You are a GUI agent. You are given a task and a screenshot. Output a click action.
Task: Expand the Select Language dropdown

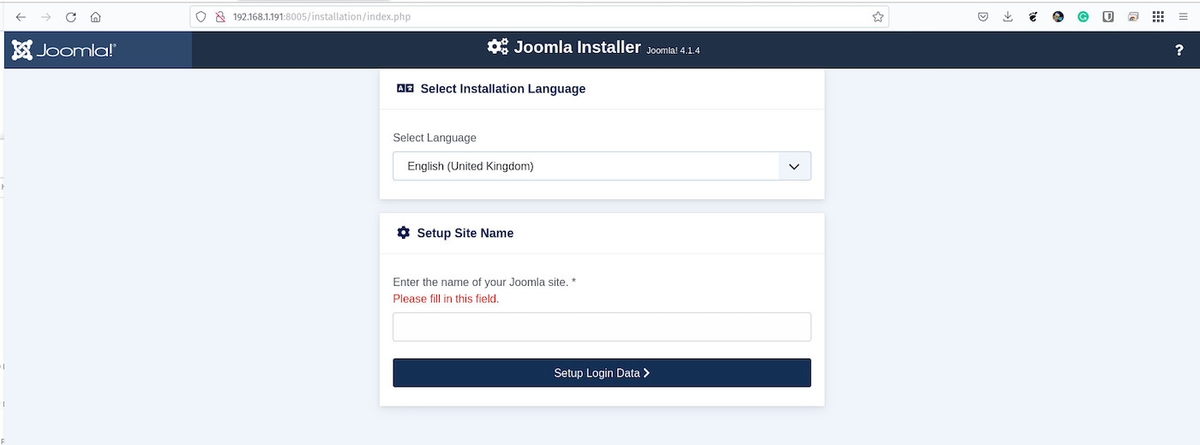[x=602, y=166]
